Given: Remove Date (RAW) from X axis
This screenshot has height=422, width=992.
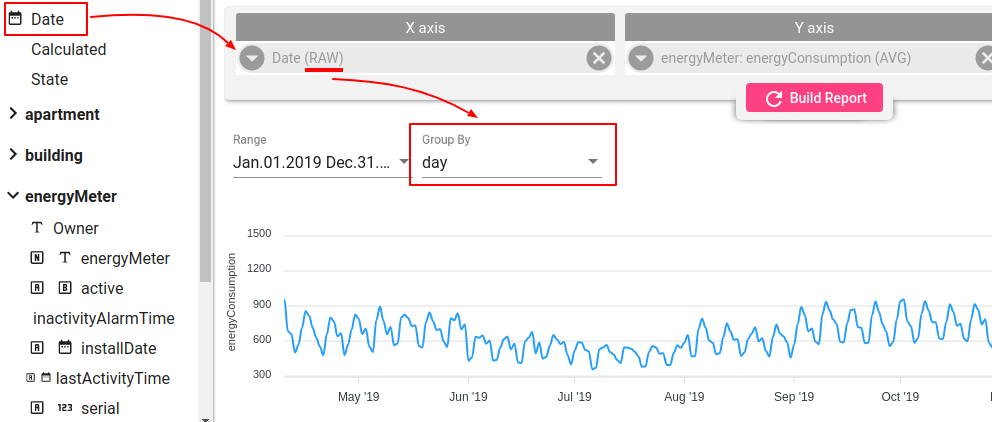Looking at the screenshot, I should point(598,59).
